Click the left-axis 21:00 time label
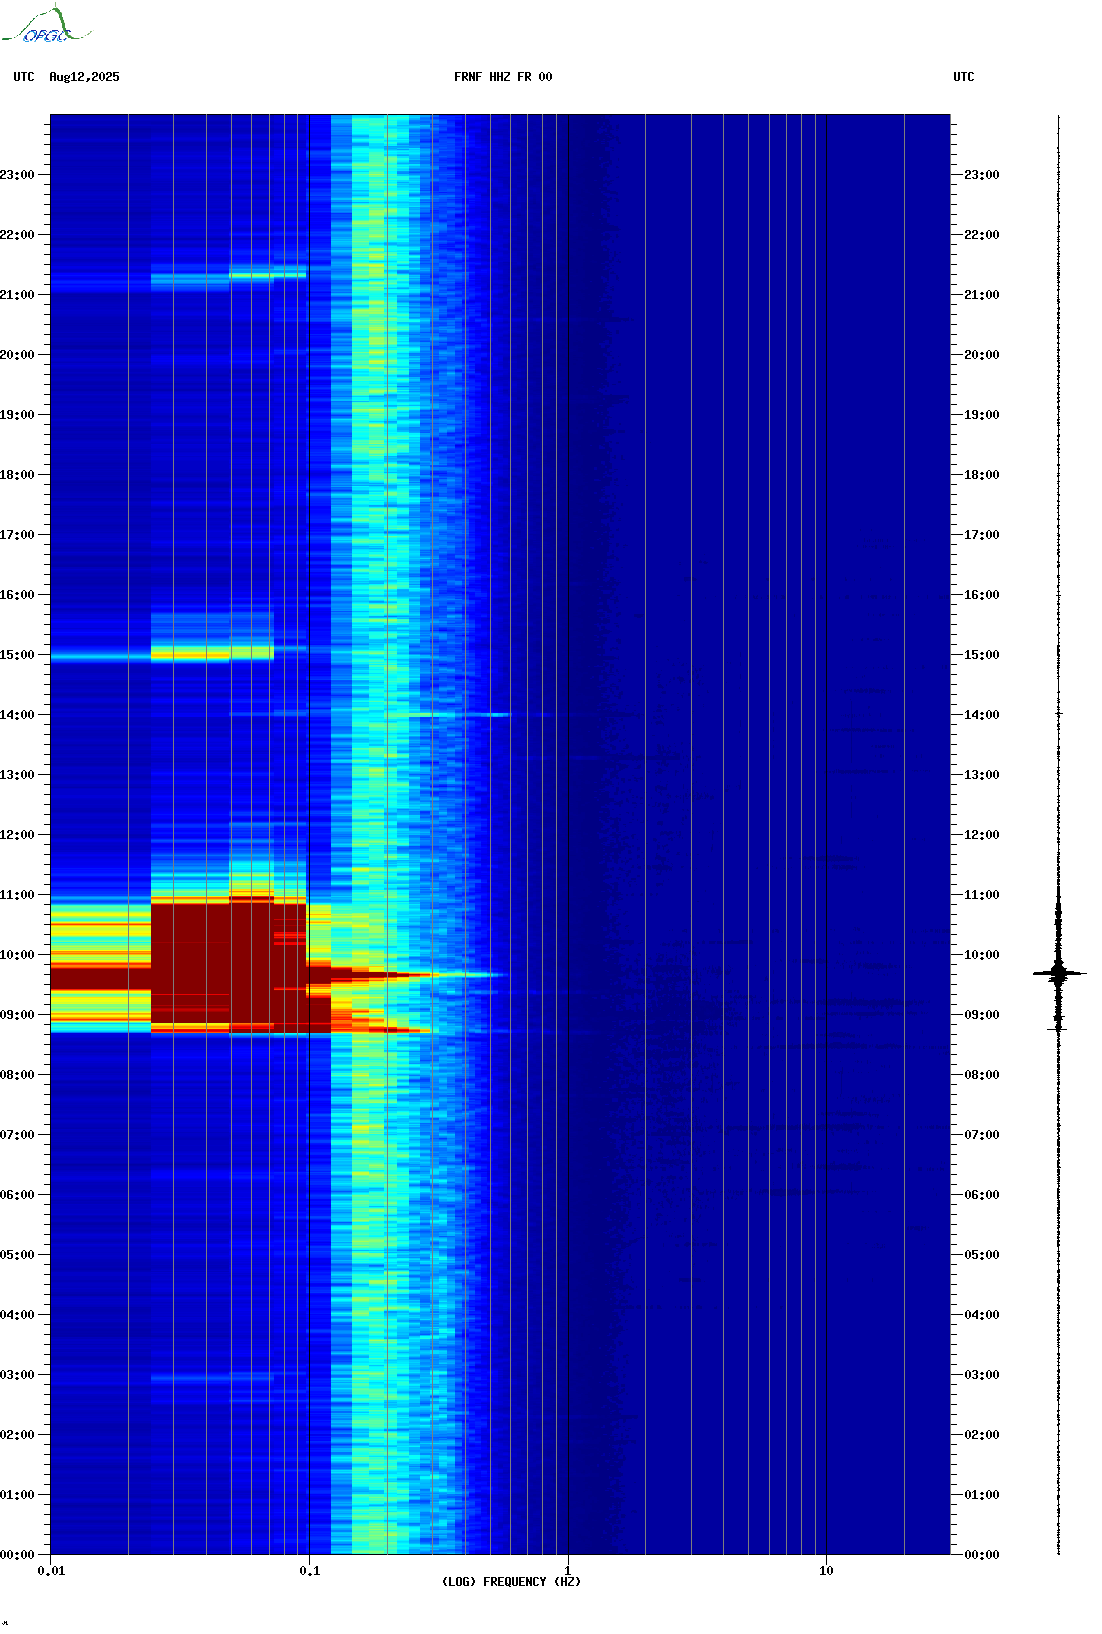 tap(17, 295)
